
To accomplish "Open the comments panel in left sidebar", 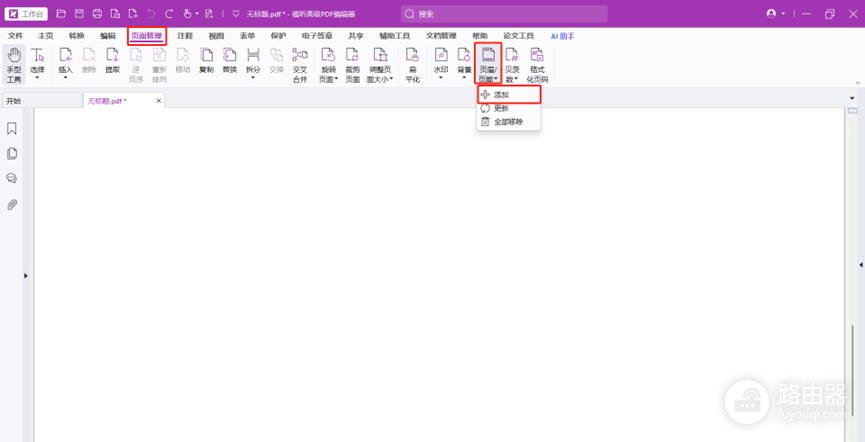I will (12, 178).
